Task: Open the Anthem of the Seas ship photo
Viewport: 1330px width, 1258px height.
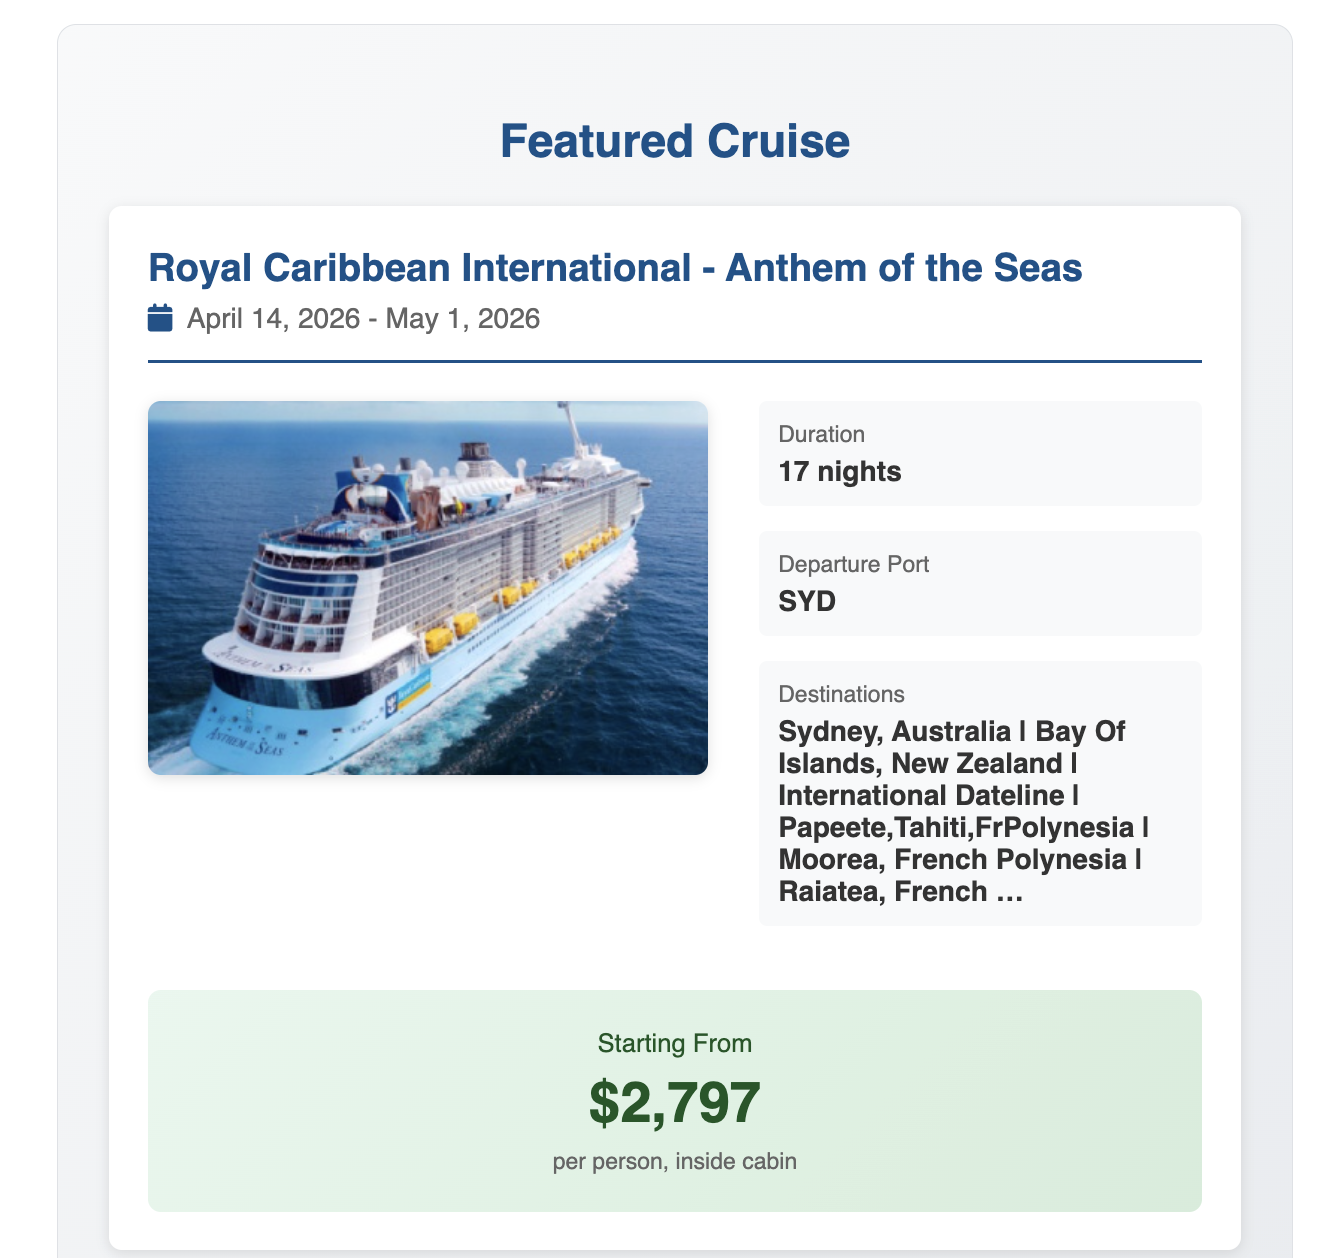Action: pyautogui.click(x=428, y=588)
